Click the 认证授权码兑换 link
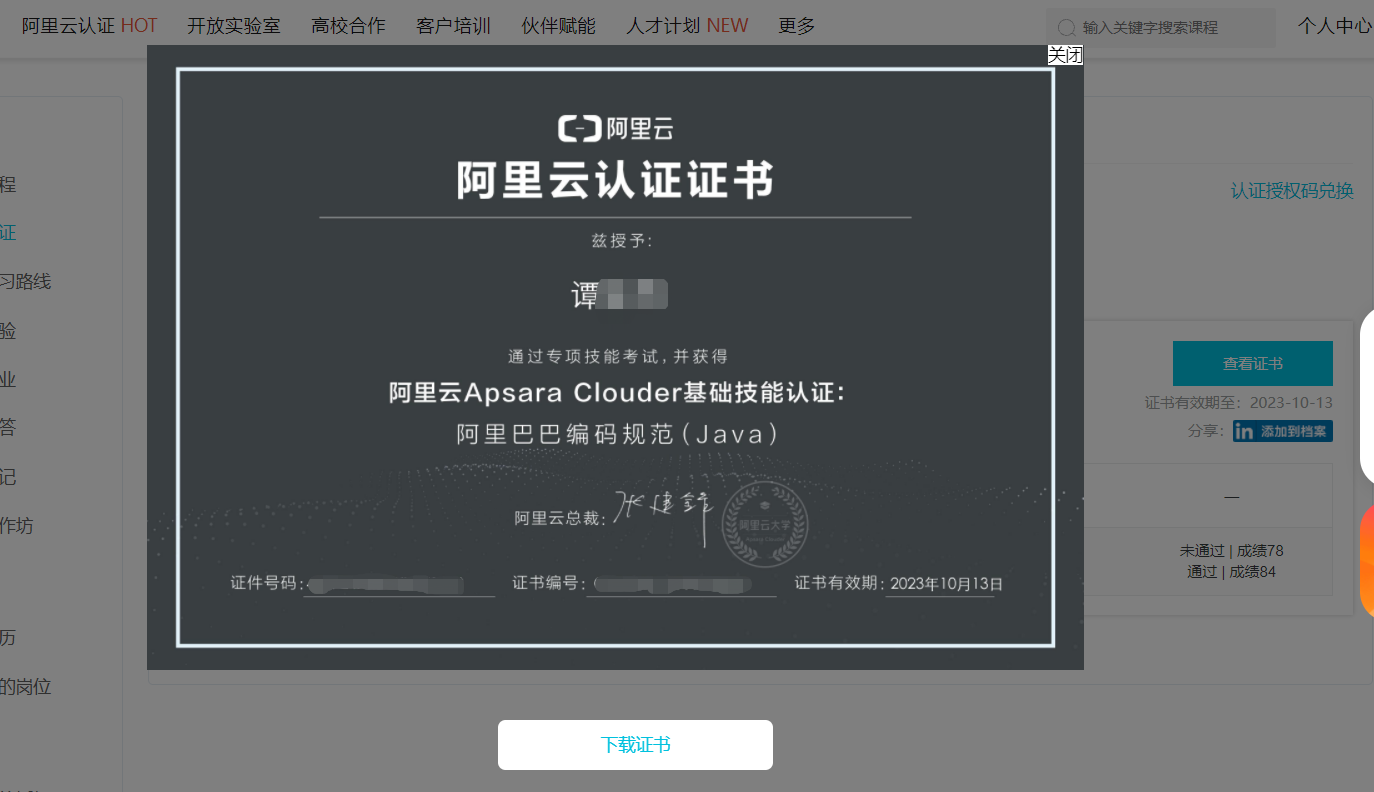1374x792 pixels. pyautogui.click(x=1292, y=191)
